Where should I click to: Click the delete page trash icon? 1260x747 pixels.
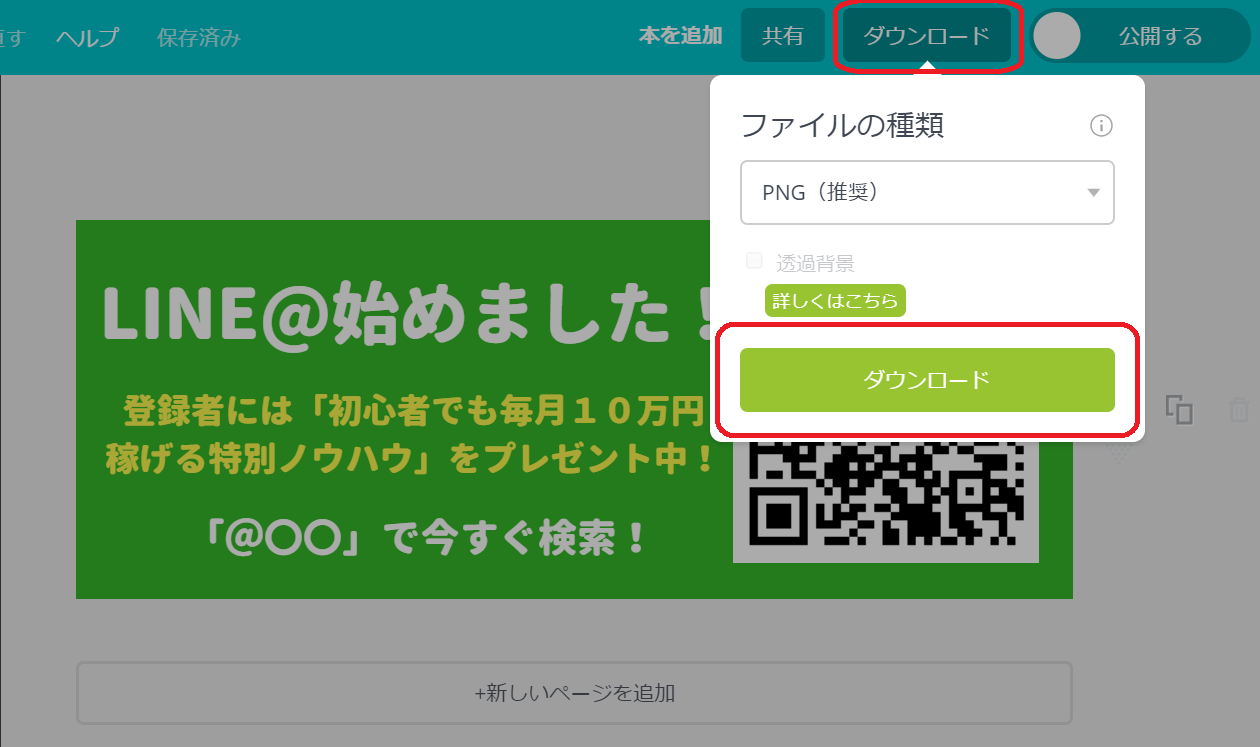point(1239,409)
